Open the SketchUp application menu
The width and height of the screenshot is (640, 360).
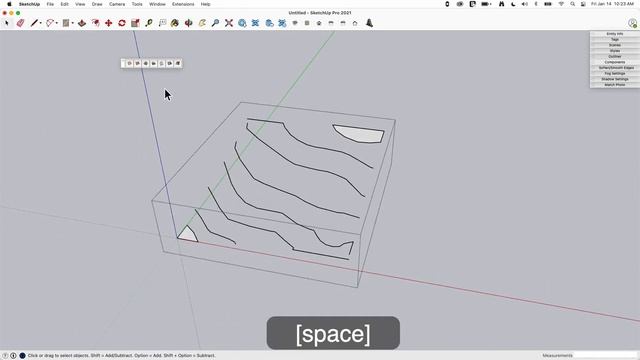pyautogui.click(x=29, y=4)
